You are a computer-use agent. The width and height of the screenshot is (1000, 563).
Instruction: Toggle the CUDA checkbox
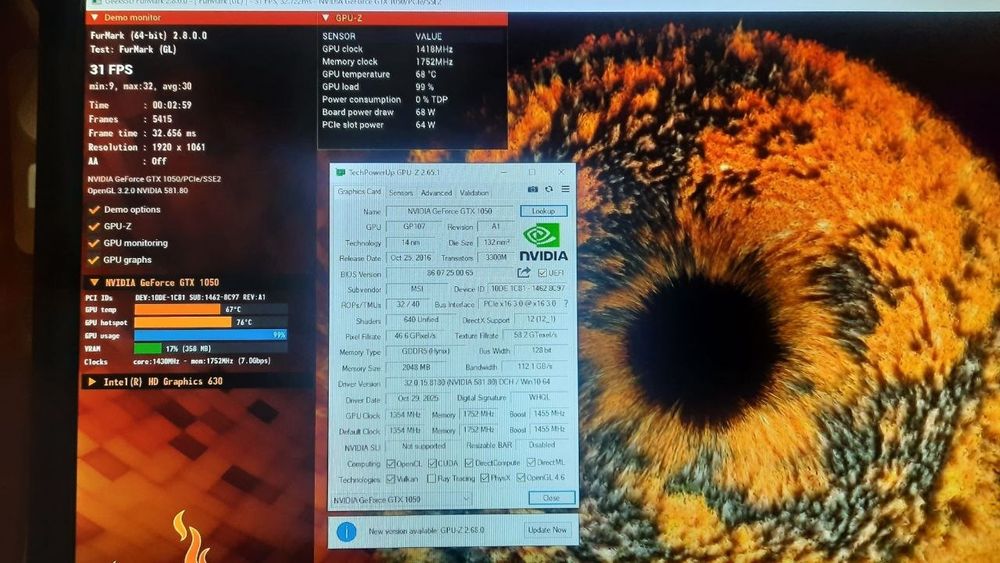(x=432, y=463)
